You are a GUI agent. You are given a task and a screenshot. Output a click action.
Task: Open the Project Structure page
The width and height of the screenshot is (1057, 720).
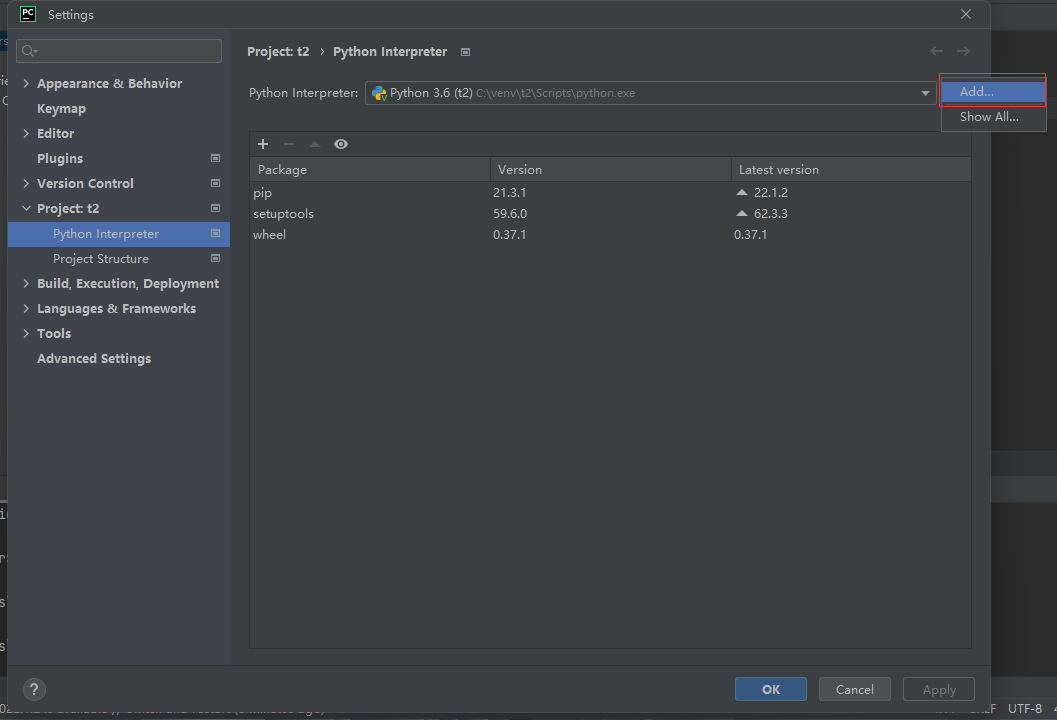point(101,259)
